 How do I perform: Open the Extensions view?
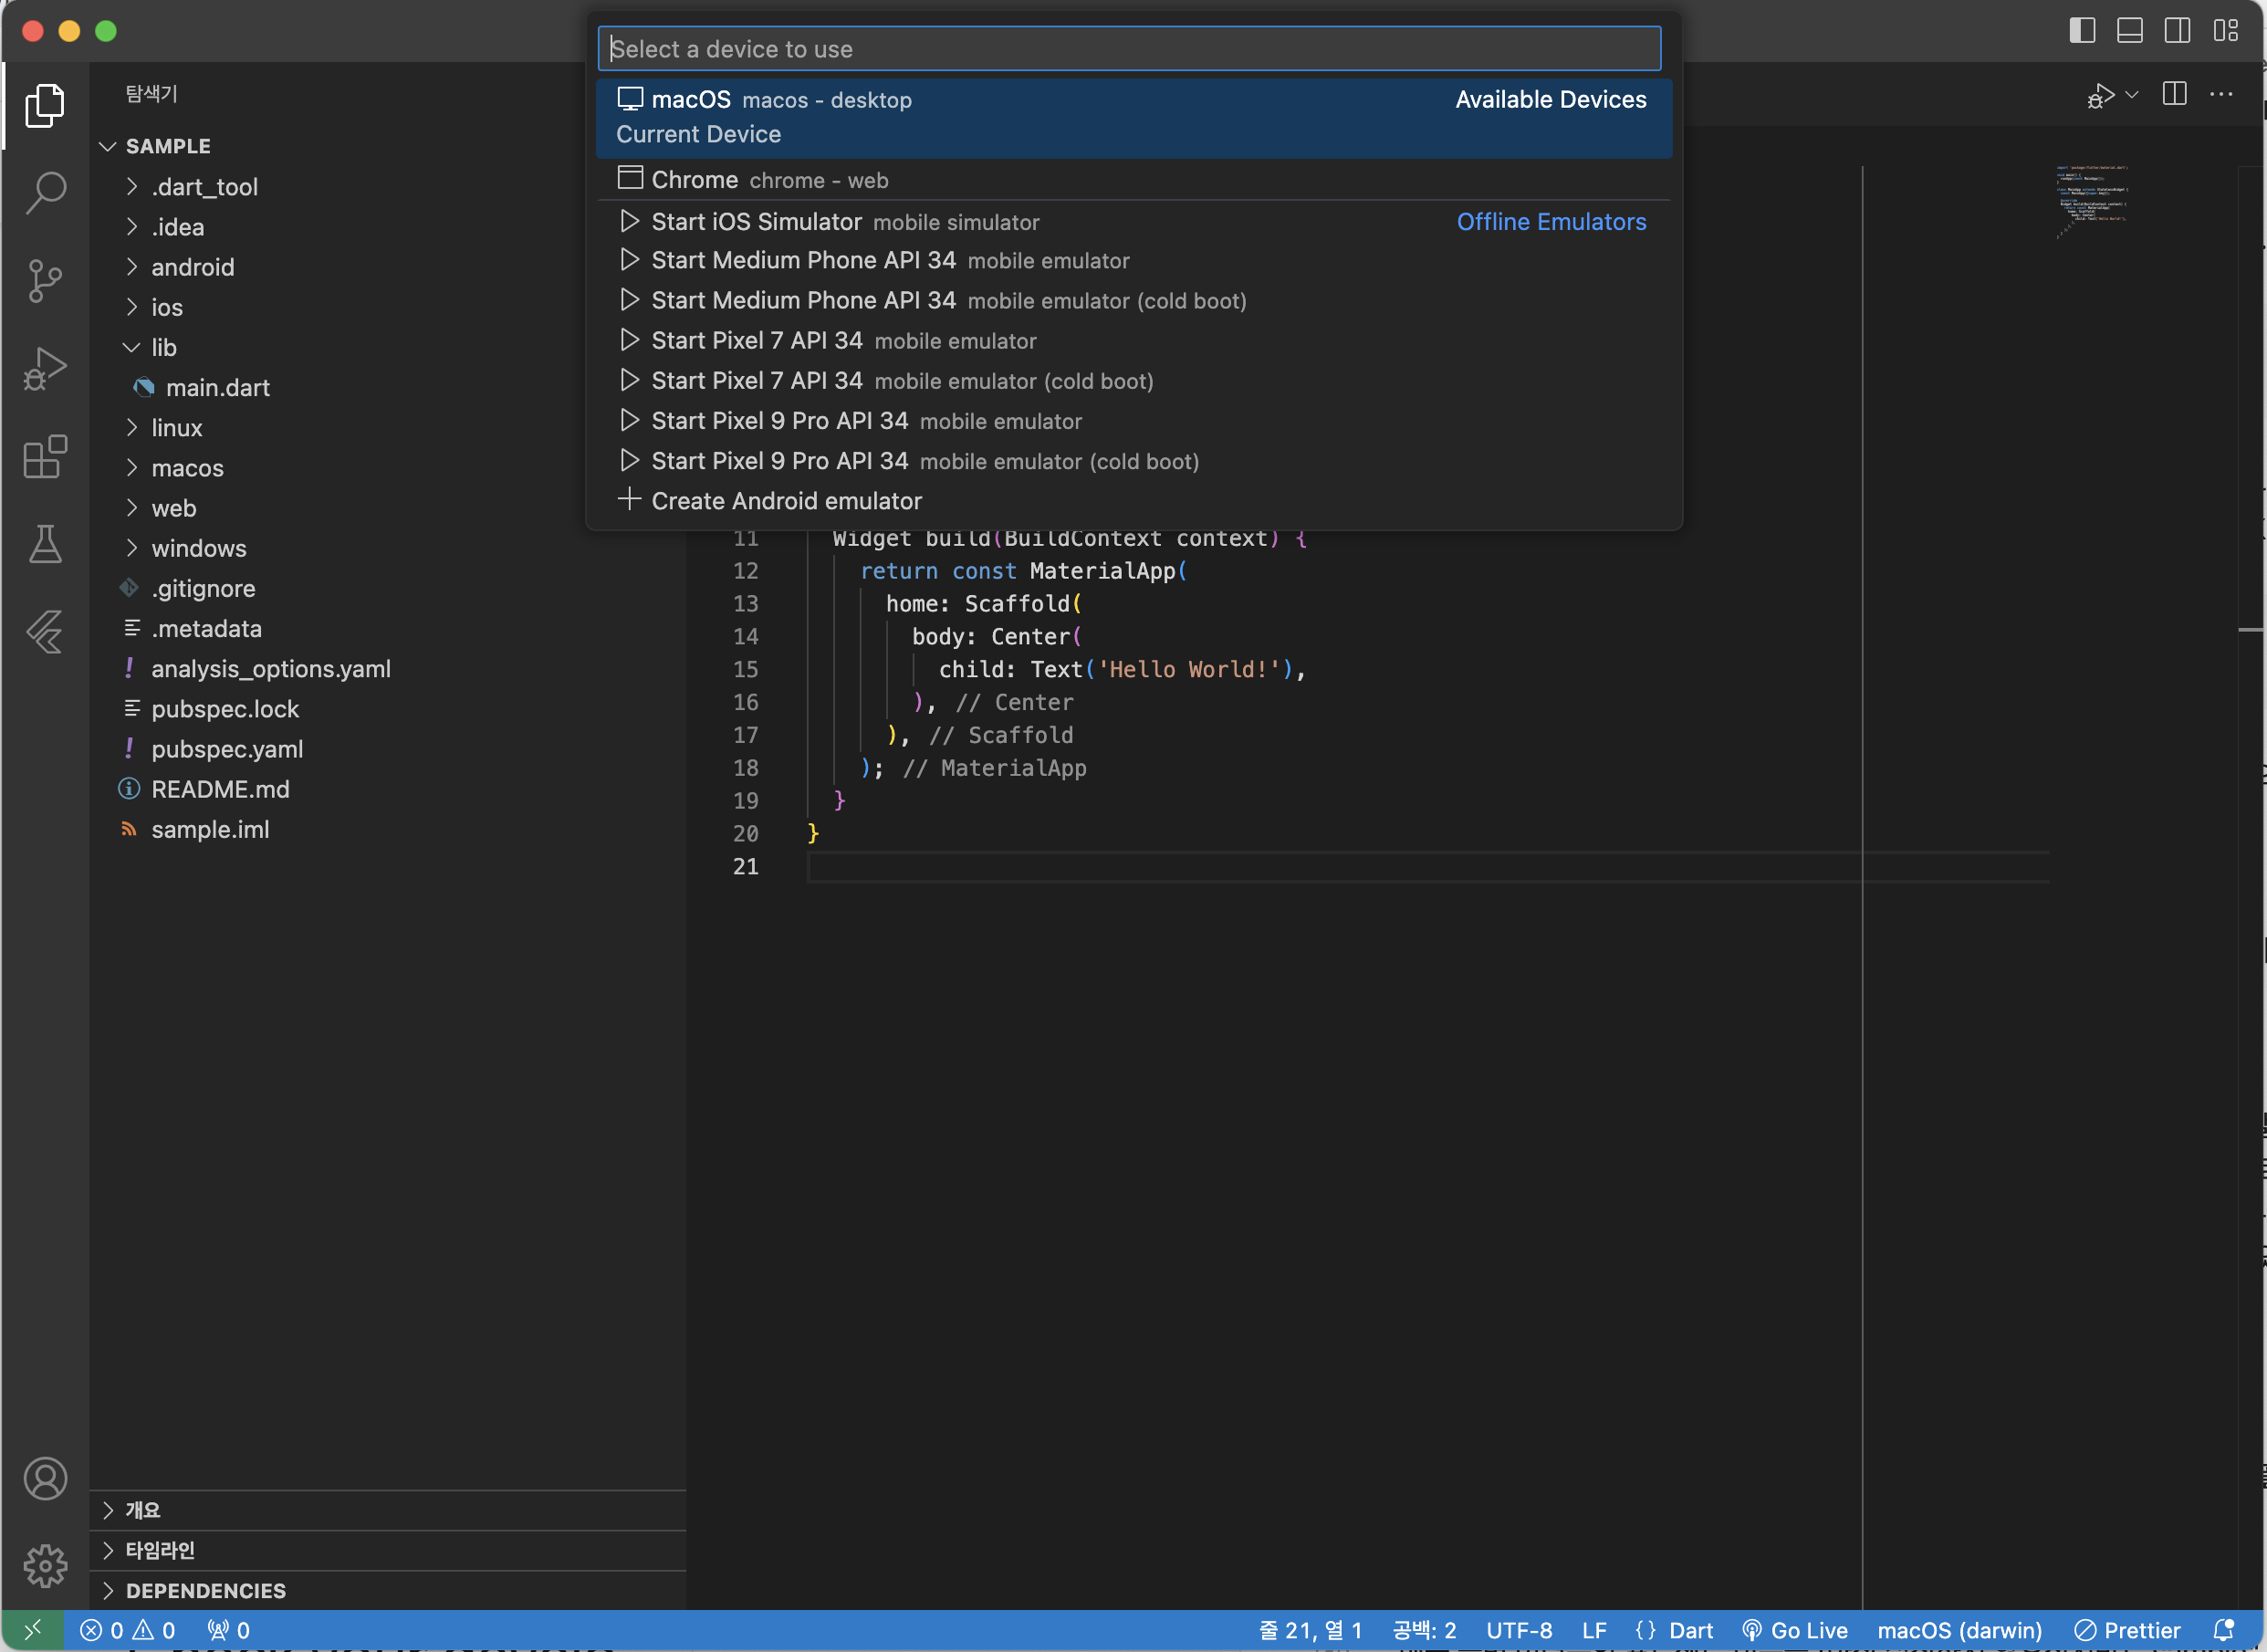click(x=45, y=457)
